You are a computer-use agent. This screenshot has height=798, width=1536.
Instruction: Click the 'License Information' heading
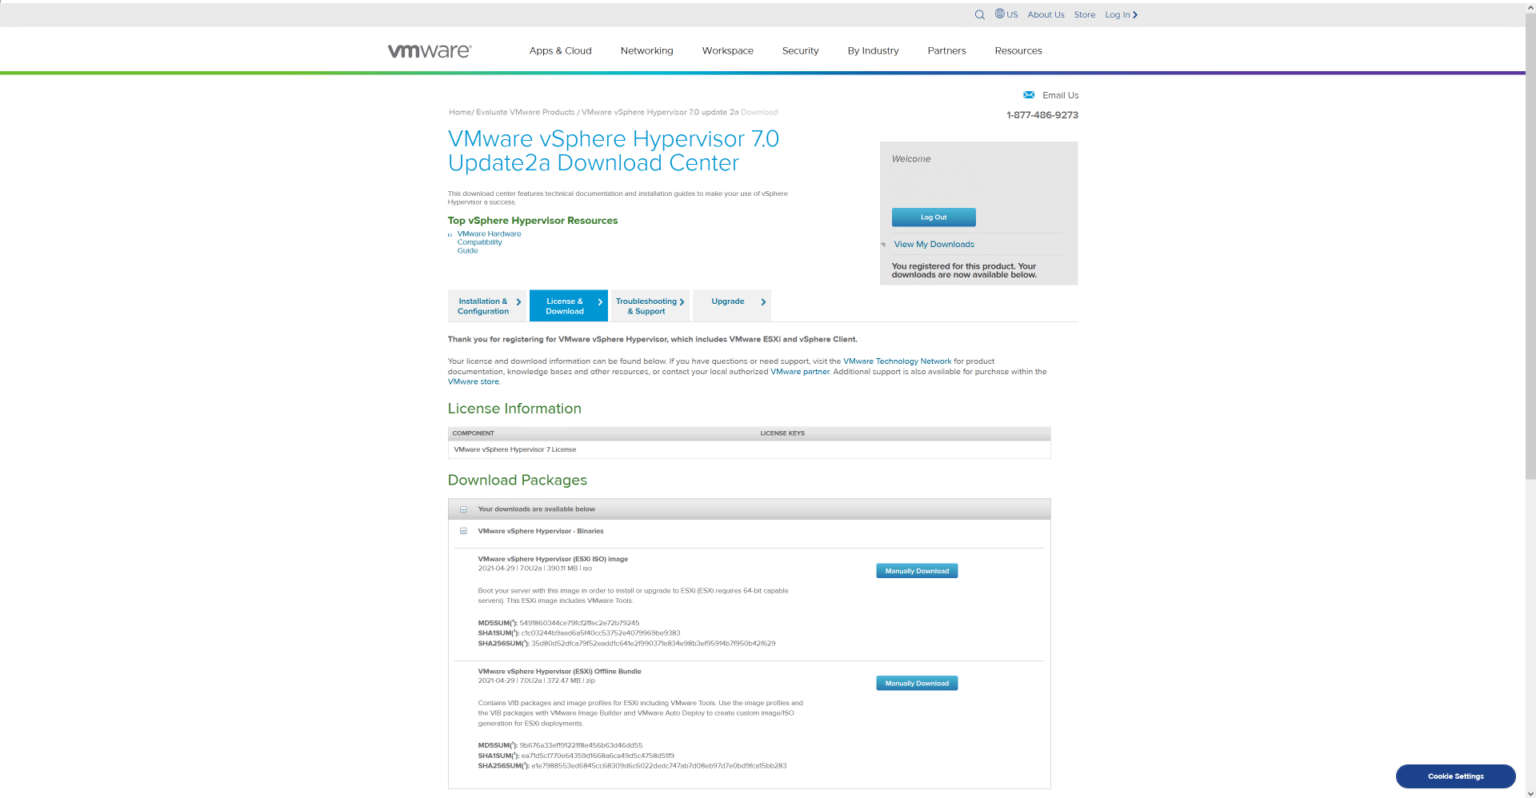click(x=514, y=408)
